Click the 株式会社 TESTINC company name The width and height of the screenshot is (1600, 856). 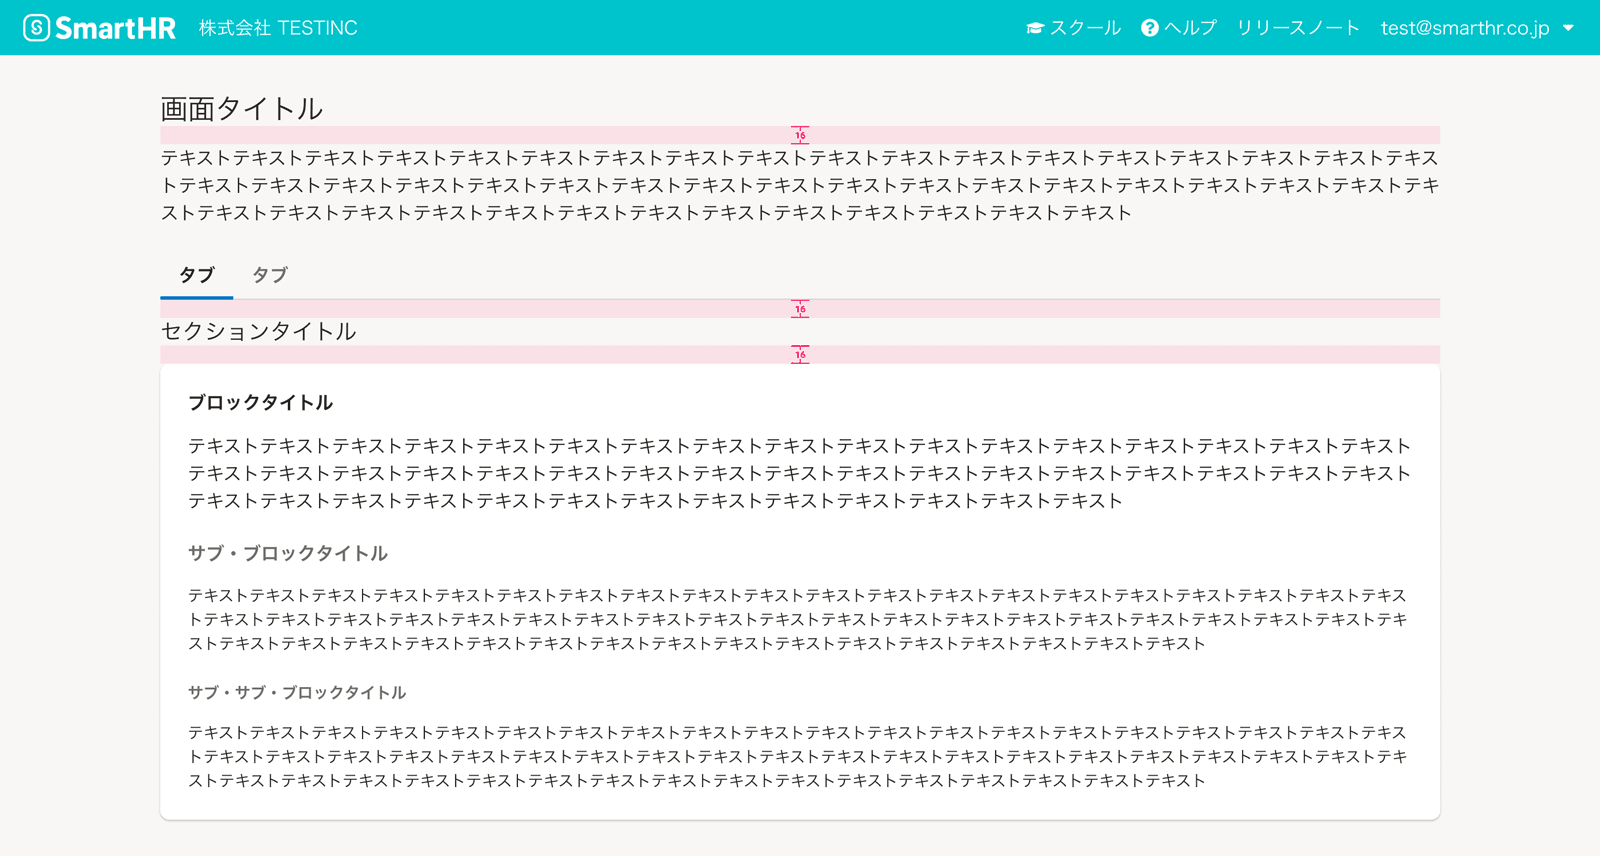(x=278, y=28)
